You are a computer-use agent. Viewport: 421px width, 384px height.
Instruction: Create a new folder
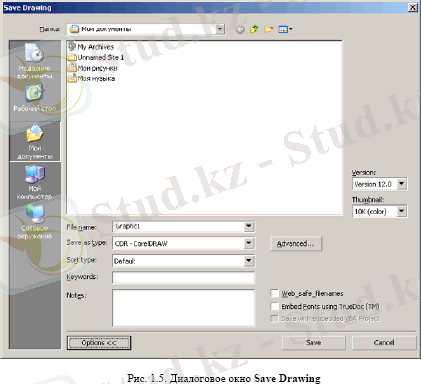click(x=268, y=29)
